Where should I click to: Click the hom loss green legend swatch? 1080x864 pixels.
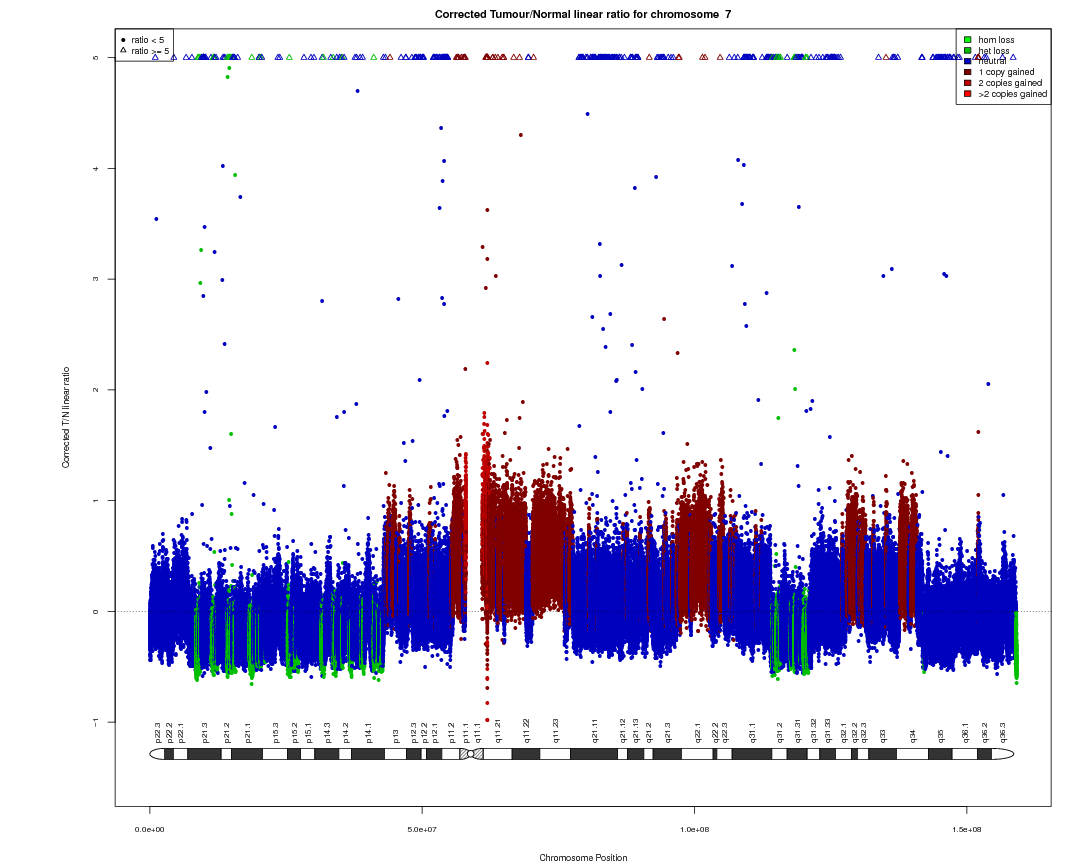click(968, 40)
